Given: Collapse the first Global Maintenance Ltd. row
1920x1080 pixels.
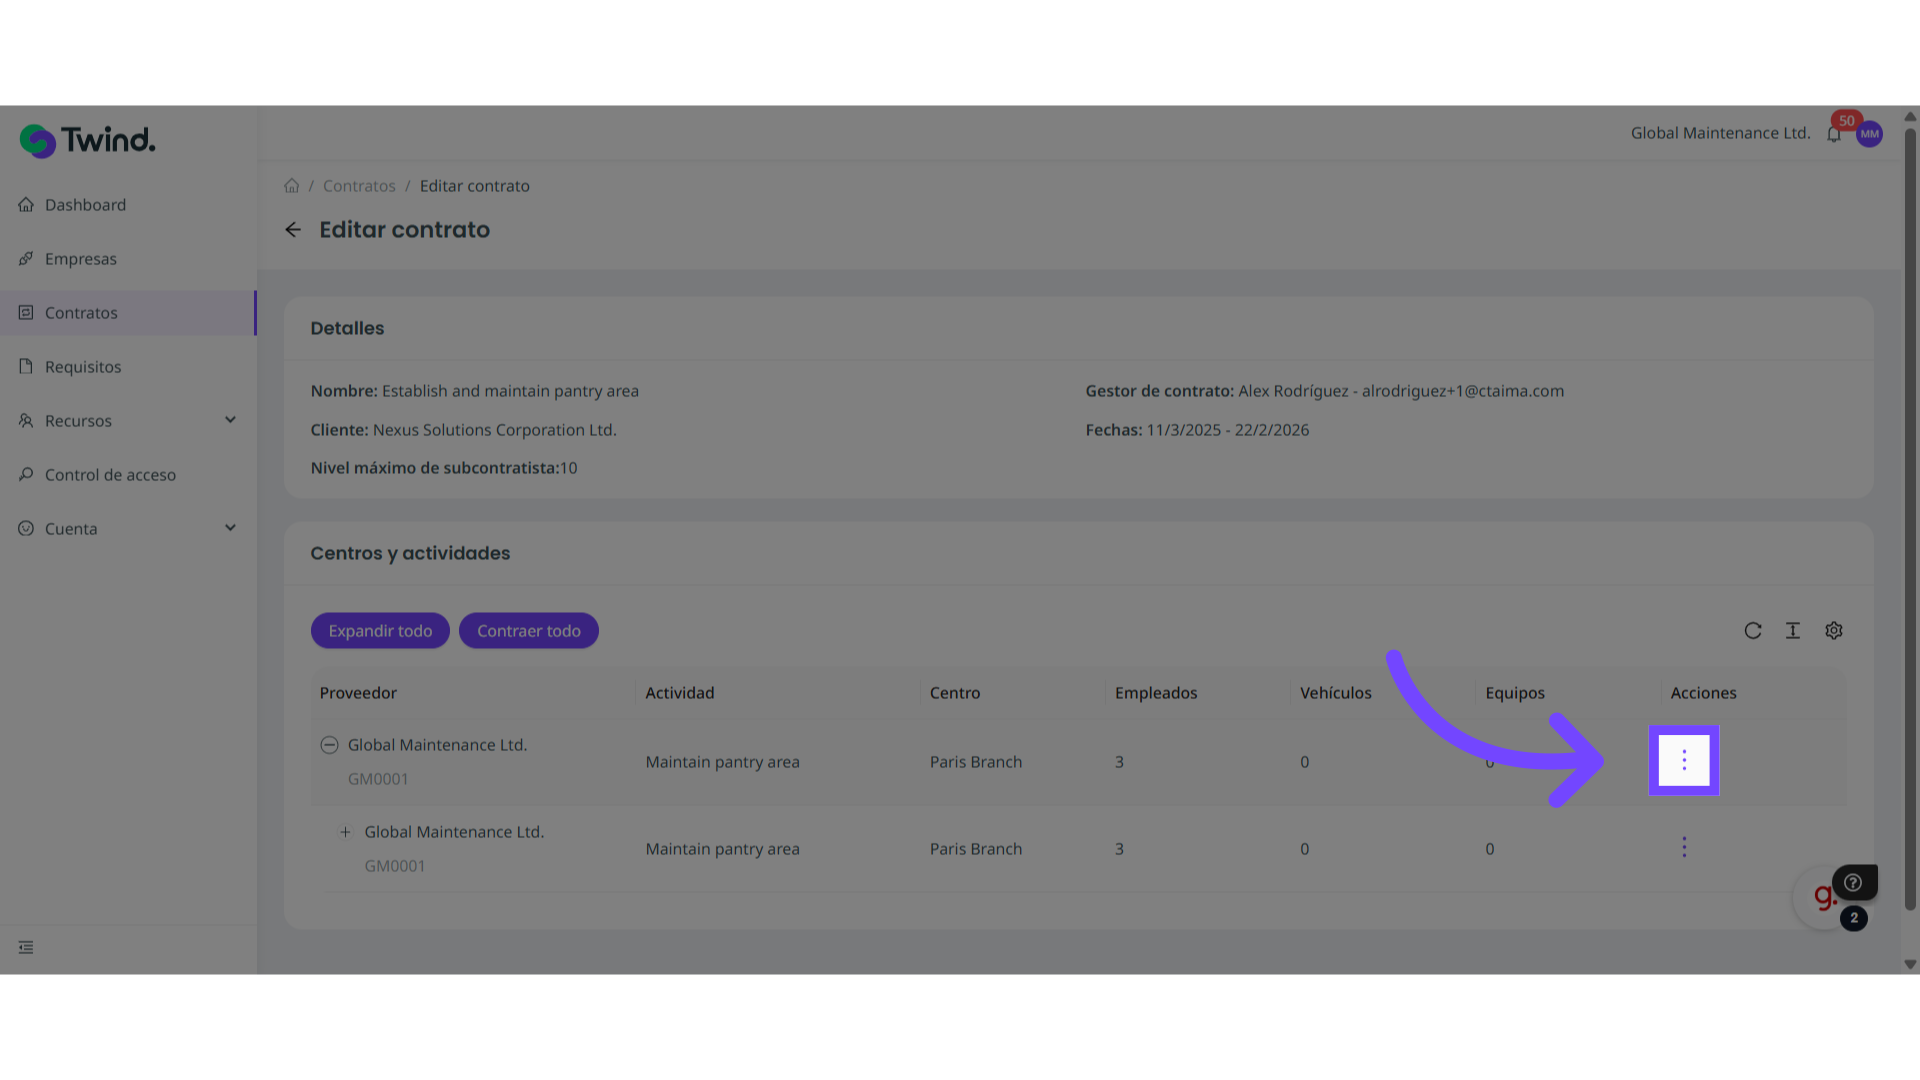Looking at the screenshot, I should pos(329,745).
